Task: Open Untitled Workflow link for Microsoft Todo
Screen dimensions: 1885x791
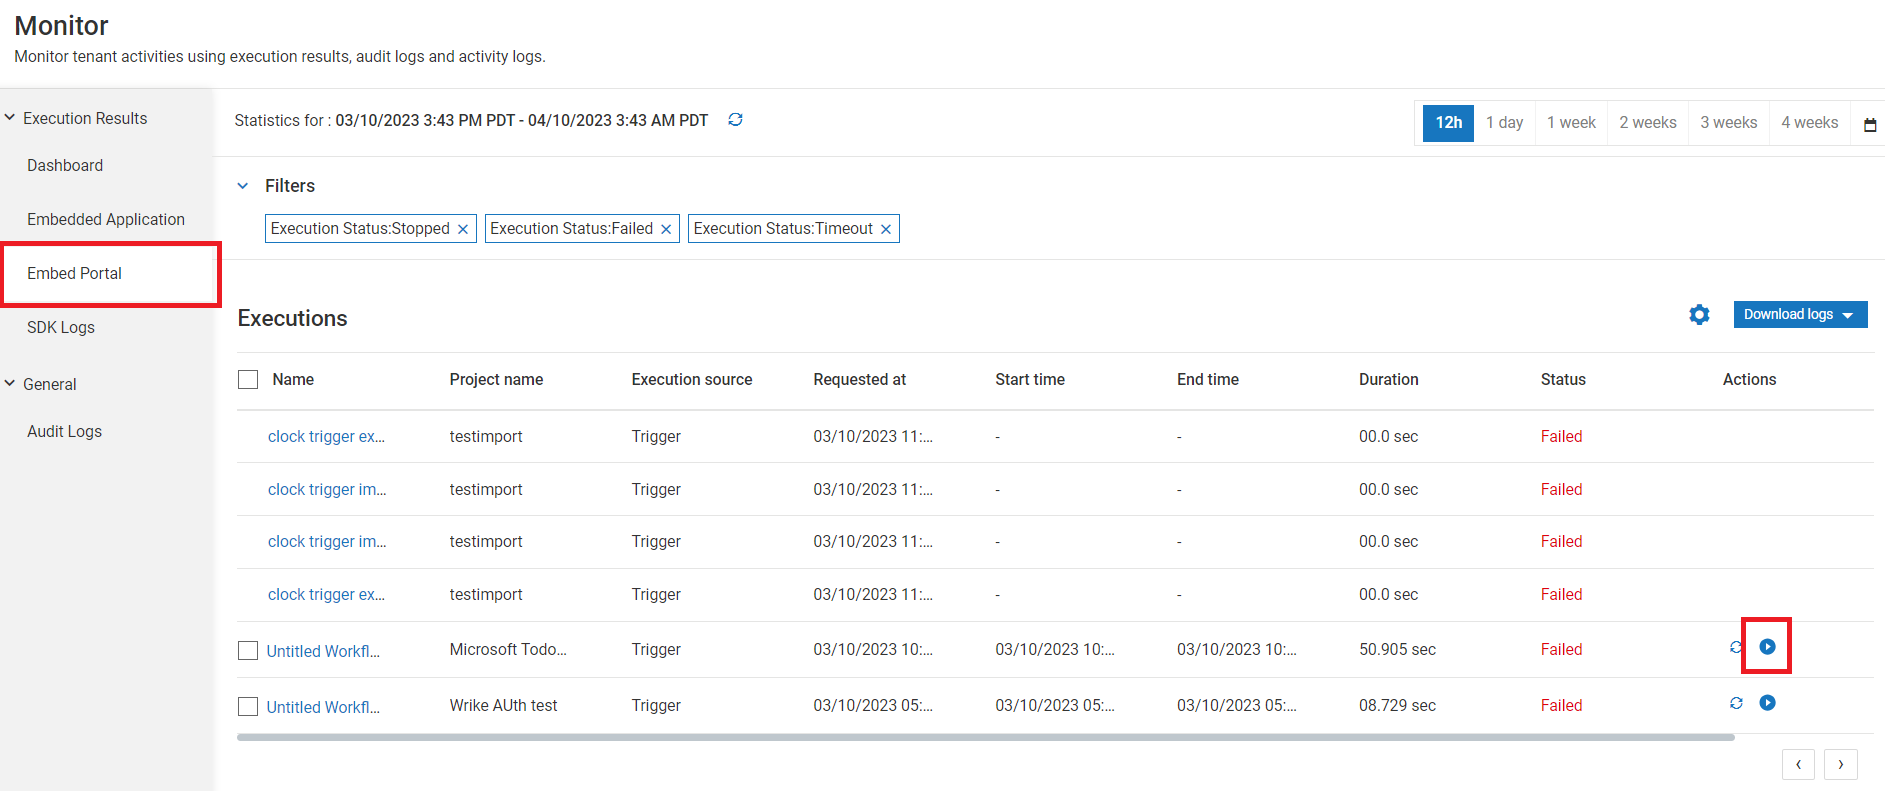Action: [x=323, y=652]
